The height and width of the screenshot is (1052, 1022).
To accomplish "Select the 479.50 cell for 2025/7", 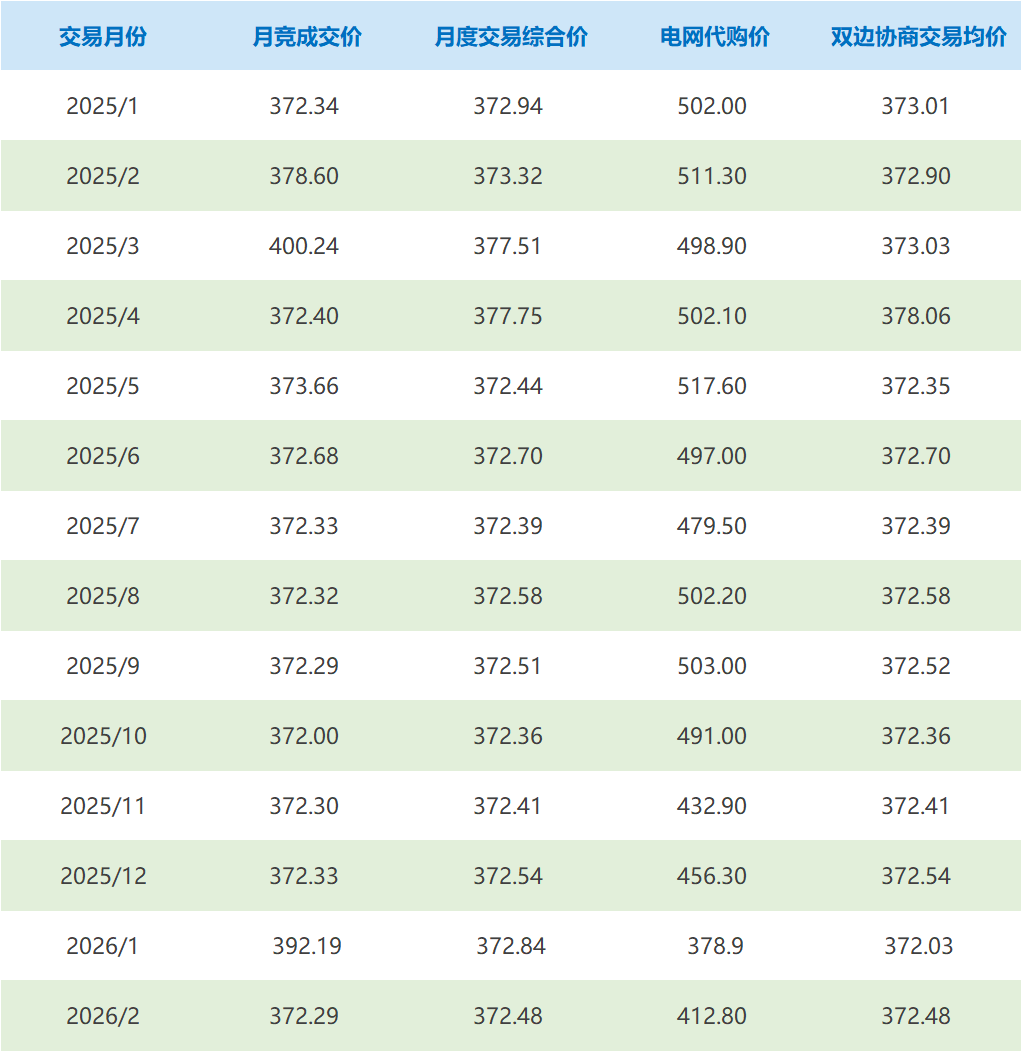I will click(712, 526).
